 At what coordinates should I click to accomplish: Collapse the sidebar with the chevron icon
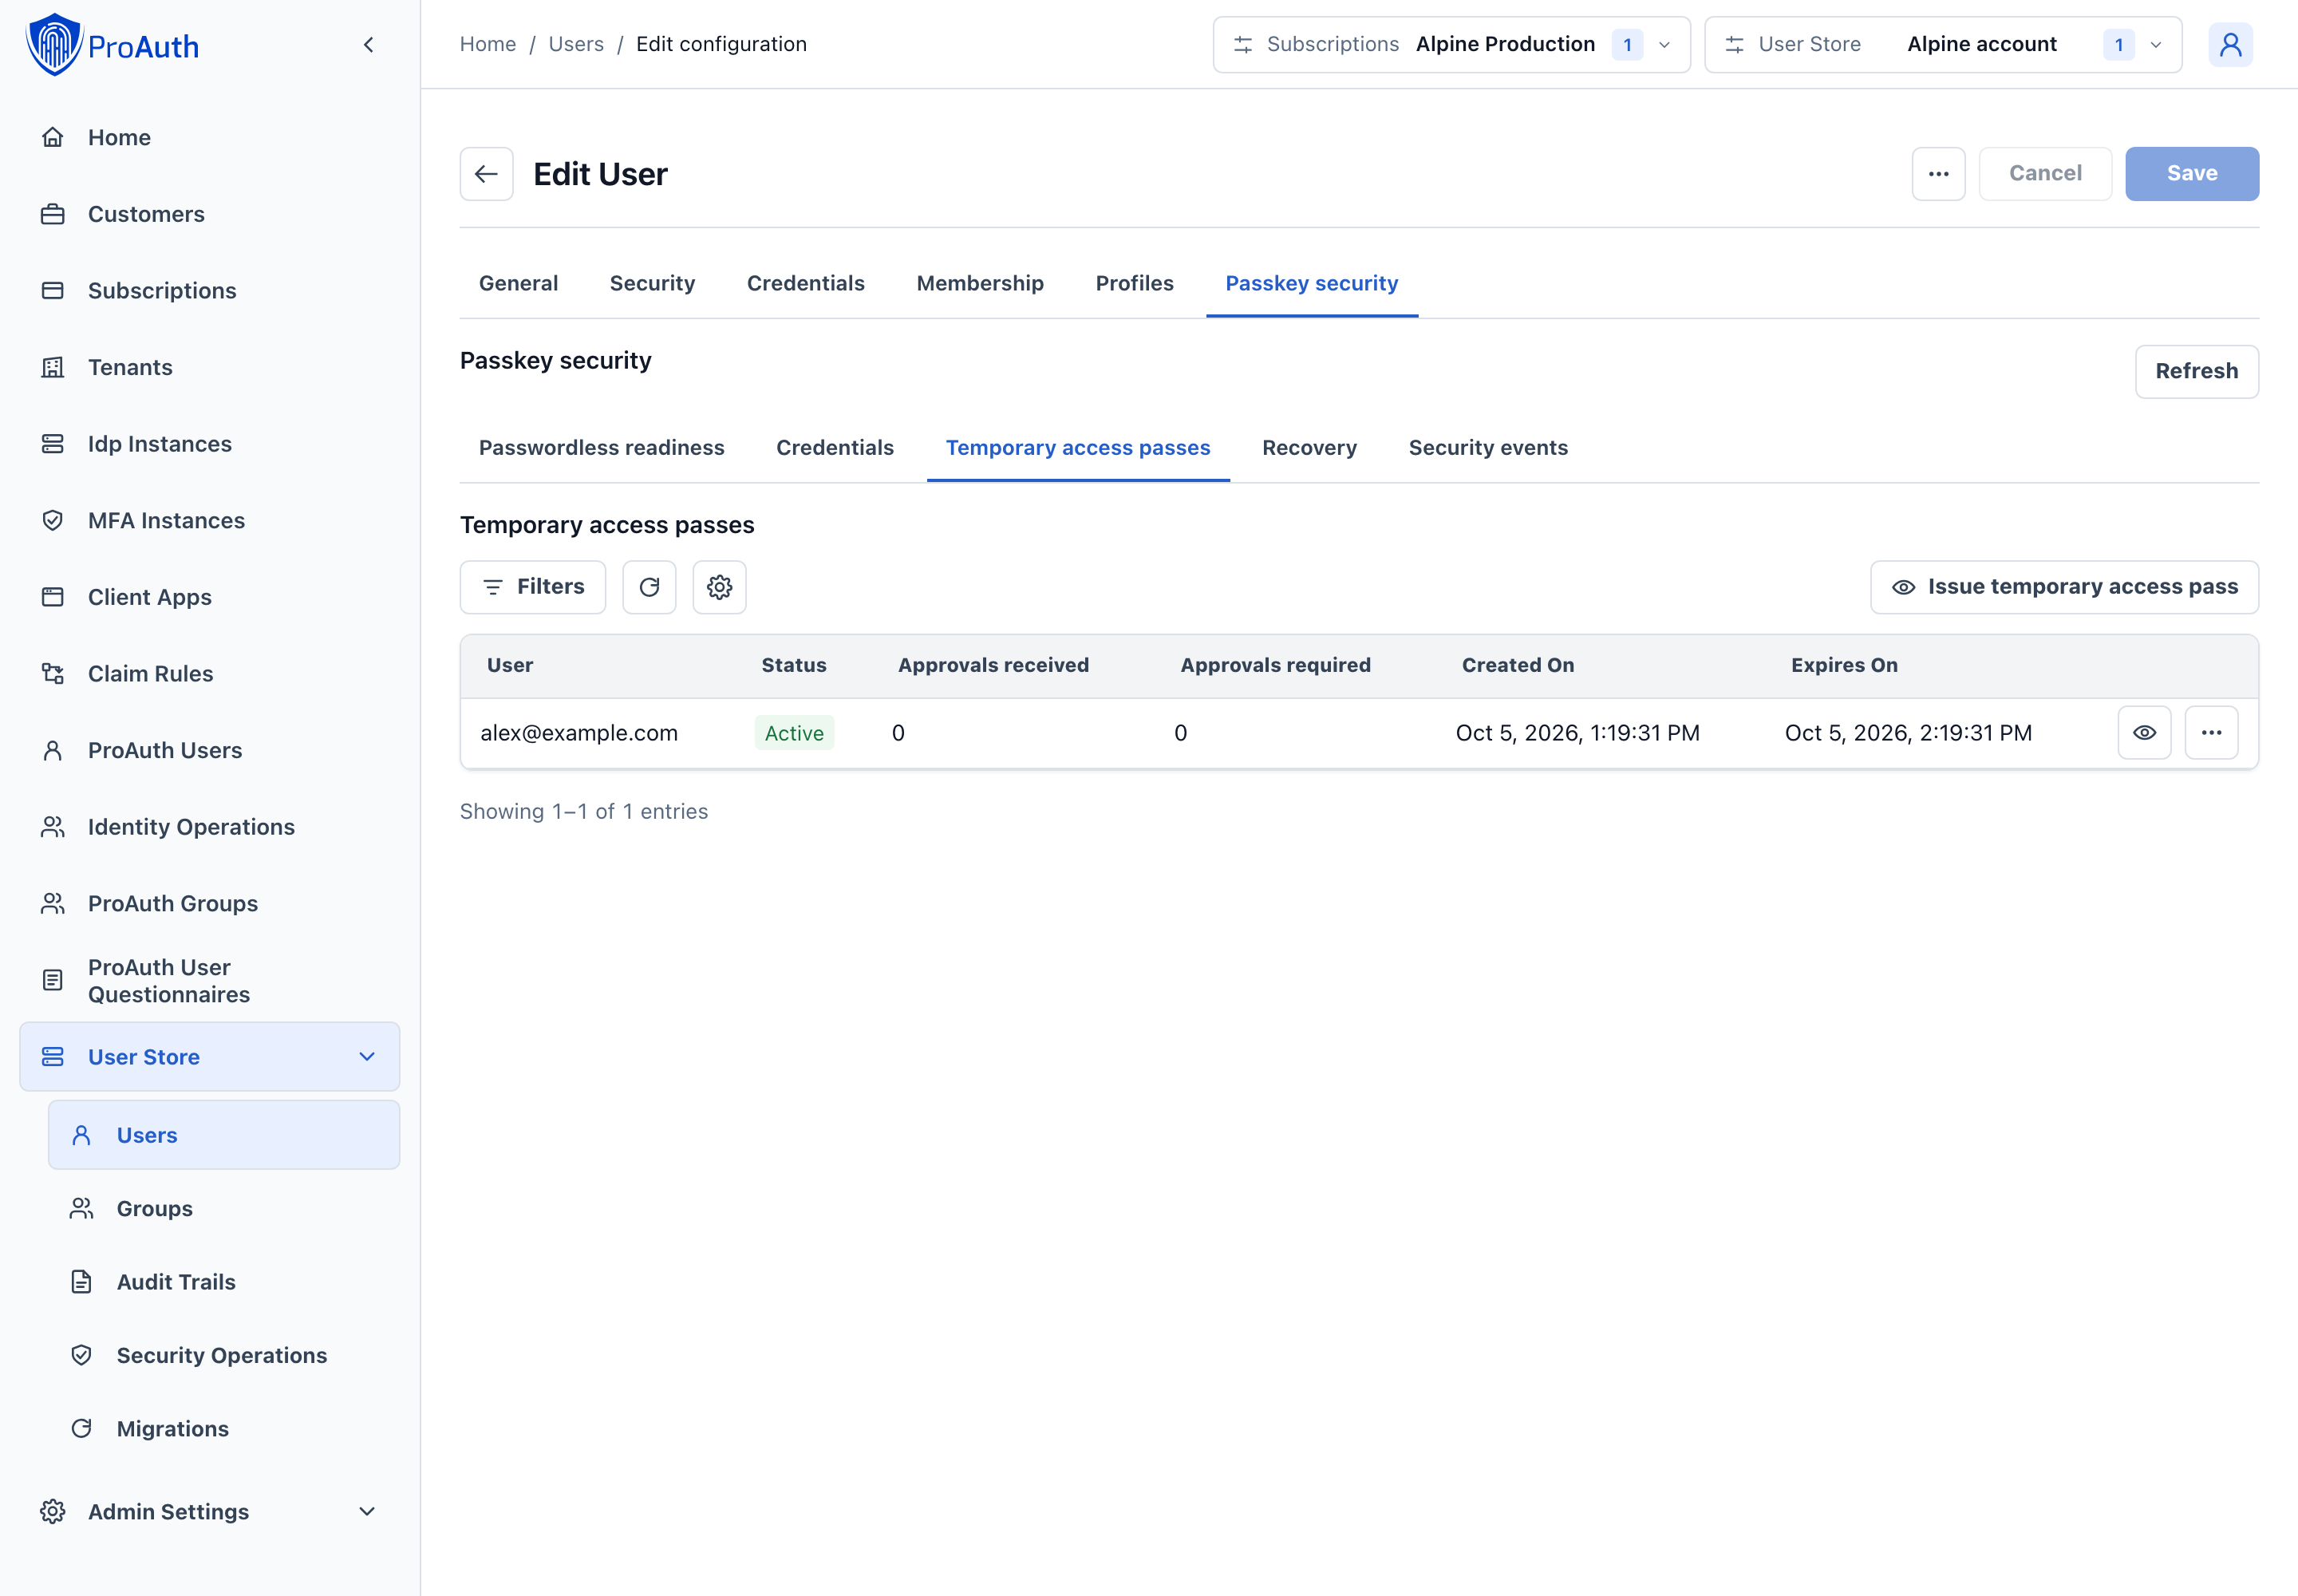[369, 45]
